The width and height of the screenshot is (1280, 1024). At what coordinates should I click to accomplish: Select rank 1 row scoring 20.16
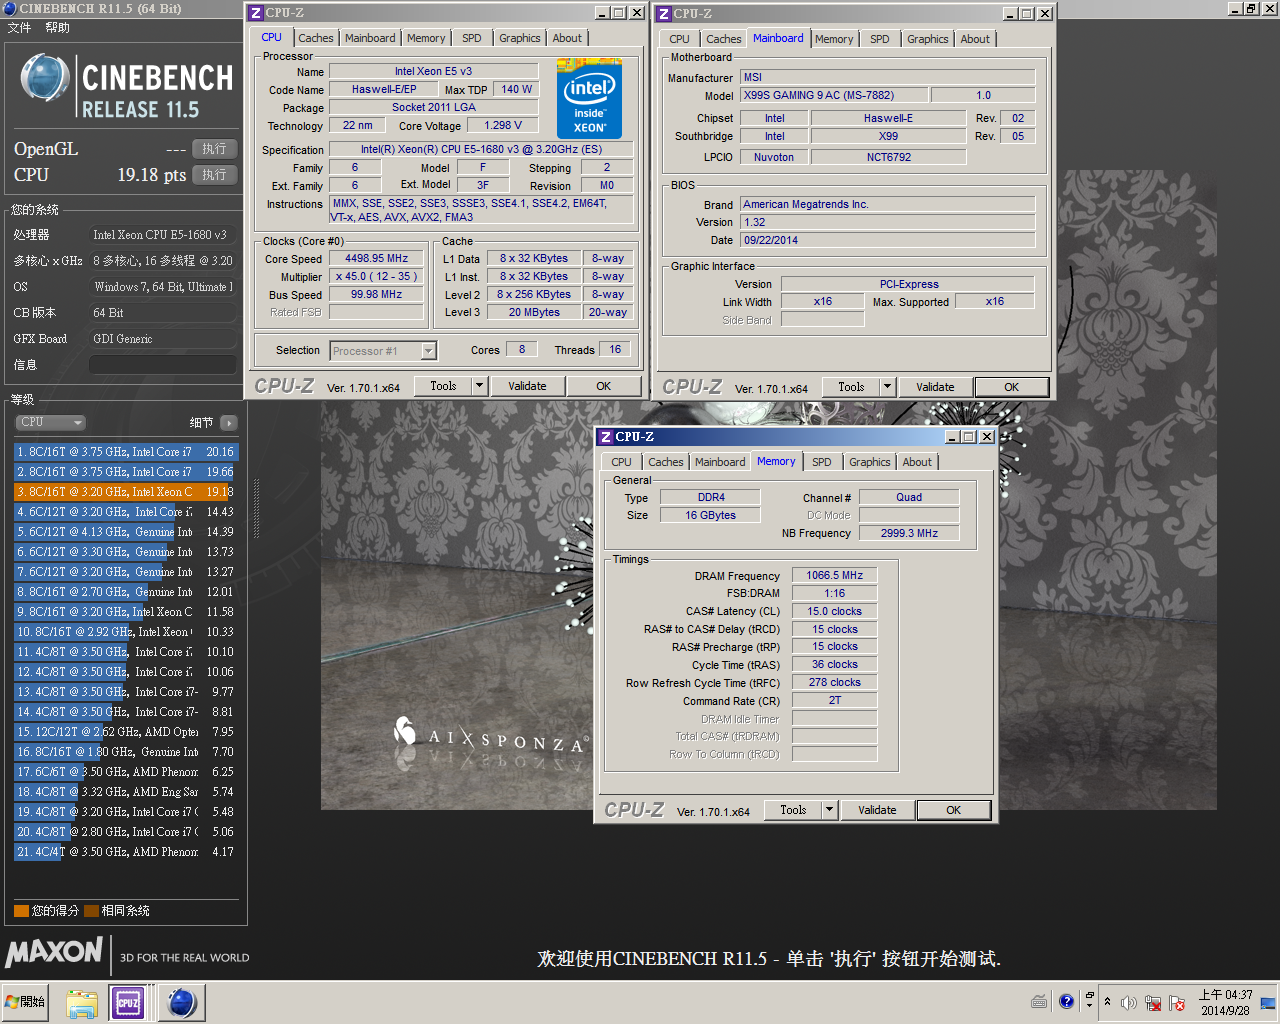click(x=126, y=452)
